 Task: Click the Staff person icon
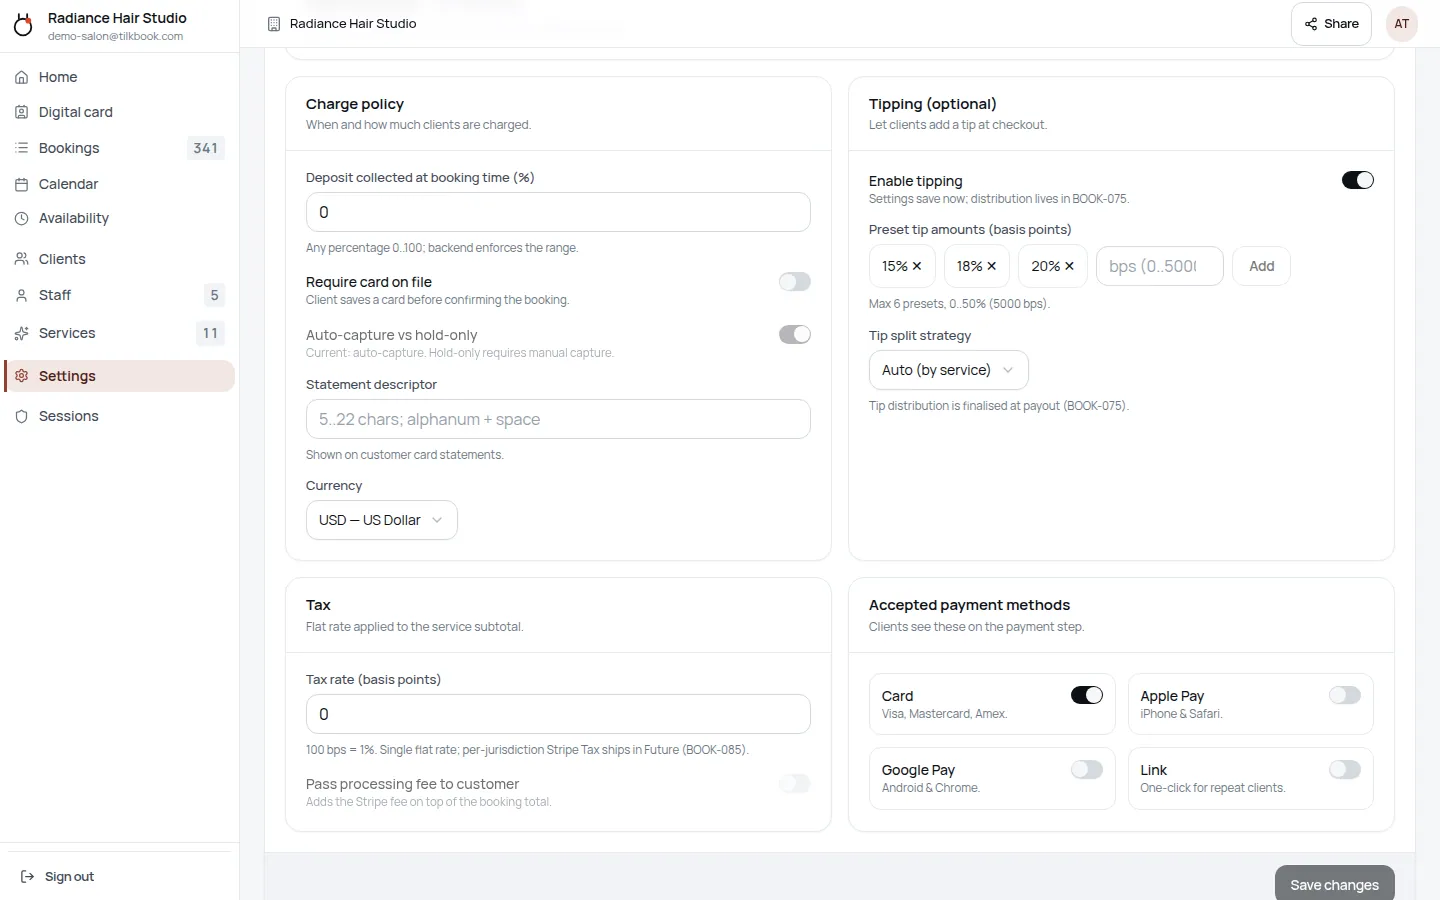tap(21, 295)
